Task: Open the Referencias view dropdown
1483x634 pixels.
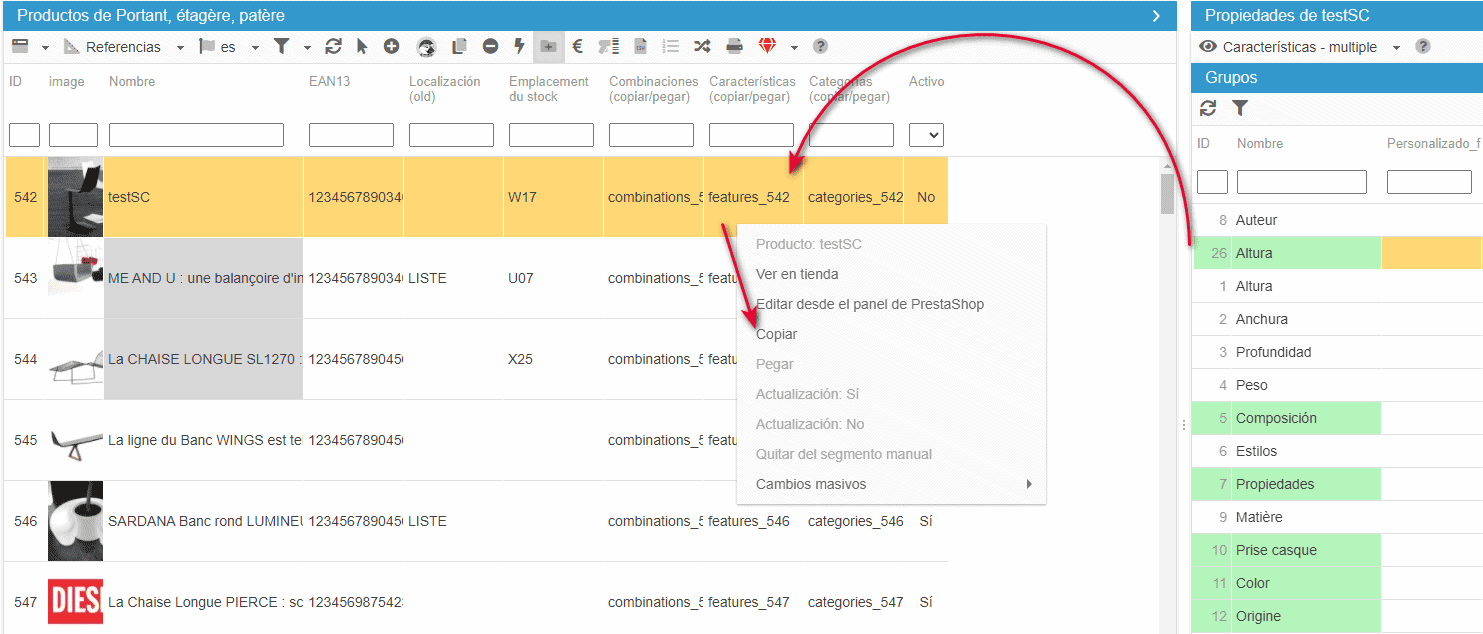Action: click(x=180, y=47)
